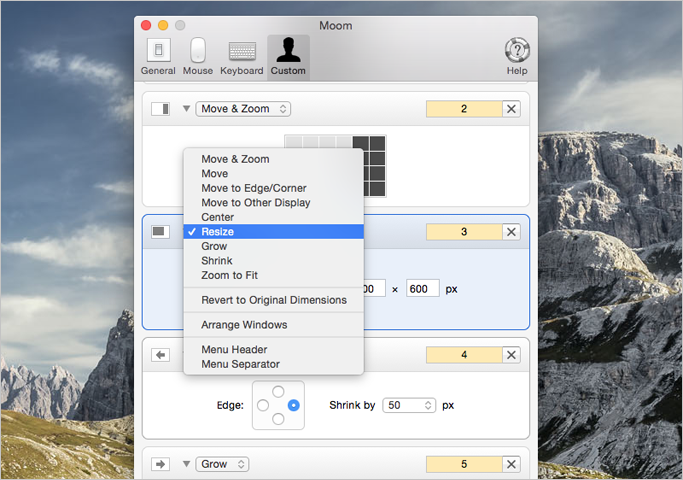
Task: Choose Shrink from the popup menu
Action: 274,260
